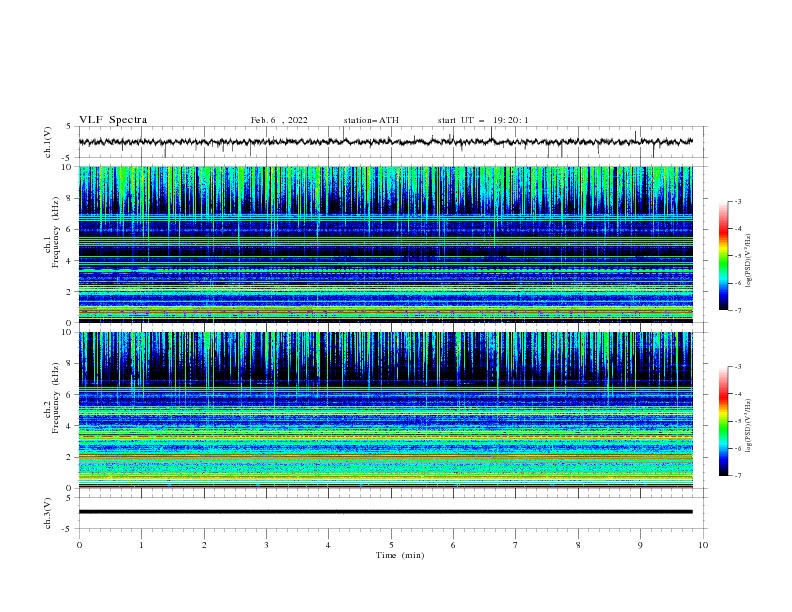Click the "8" kHz tick on ch.2 frequency axis
The width and height of the screenshot is (792, 612).
[69, 364]
